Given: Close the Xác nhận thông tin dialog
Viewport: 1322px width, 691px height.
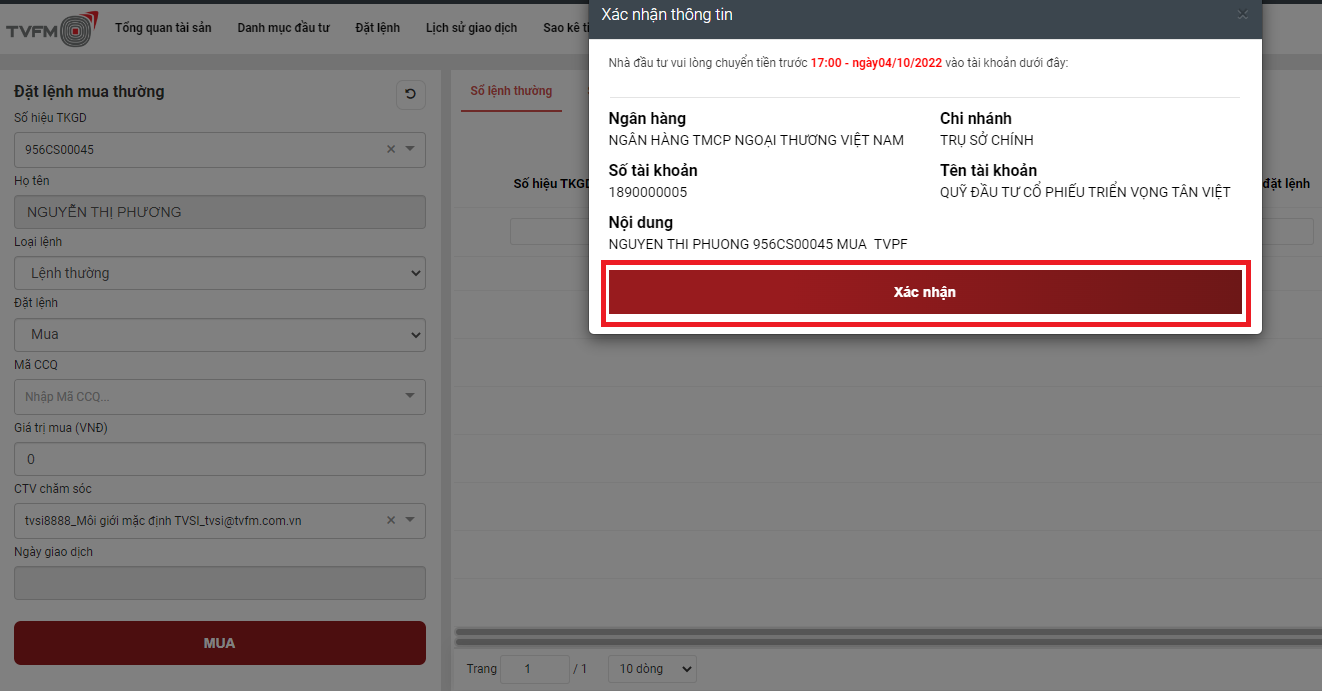Looking at the screenshot, I should [1242, 15].
